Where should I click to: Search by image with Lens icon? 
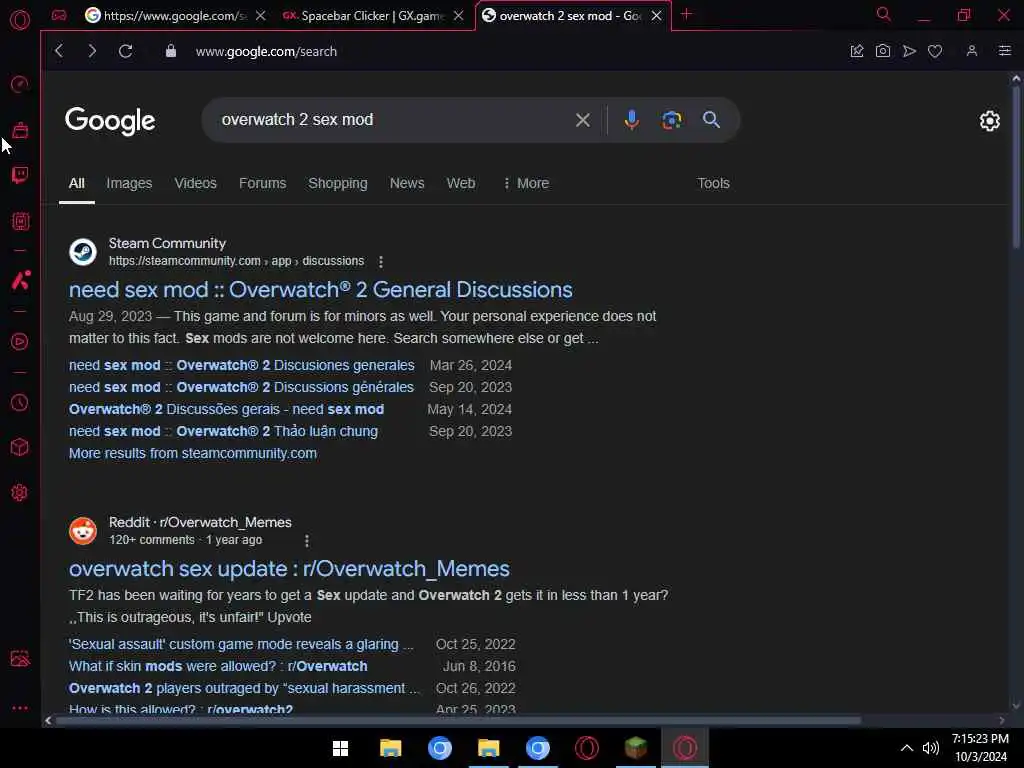(671, 120)
